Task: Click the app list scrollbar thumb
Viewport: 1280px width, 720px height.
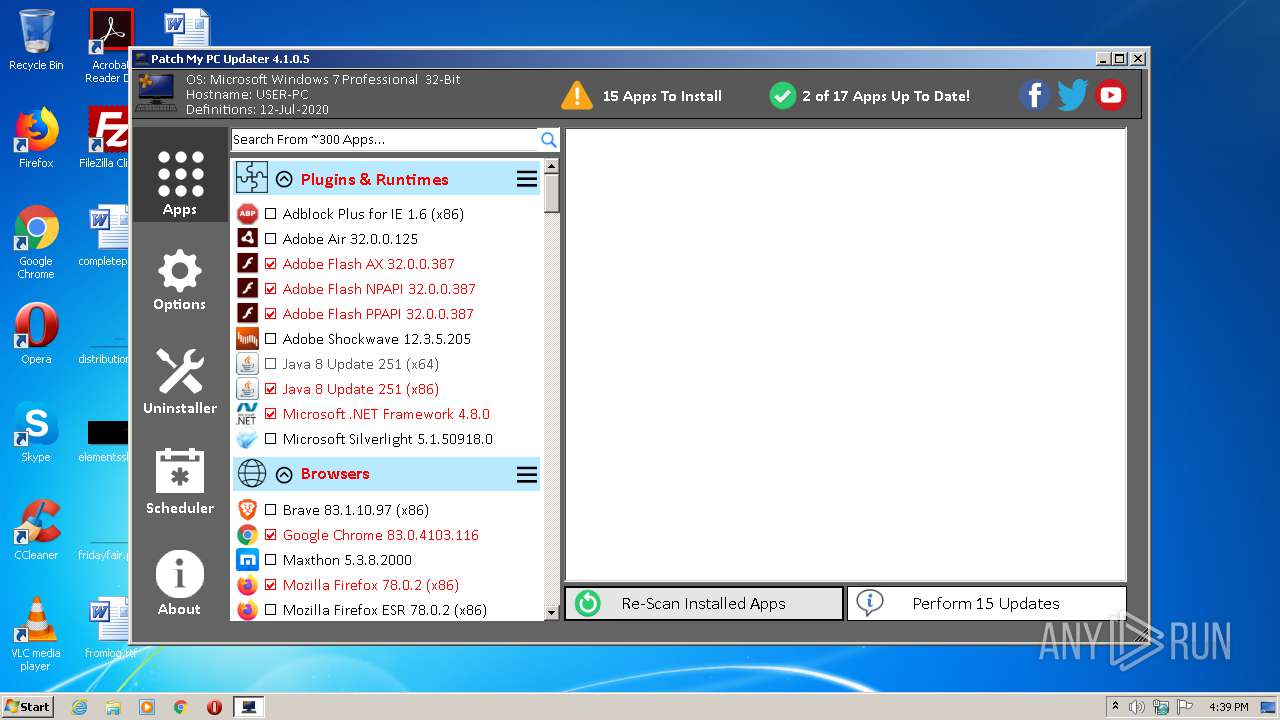Action: click(551, 192)
